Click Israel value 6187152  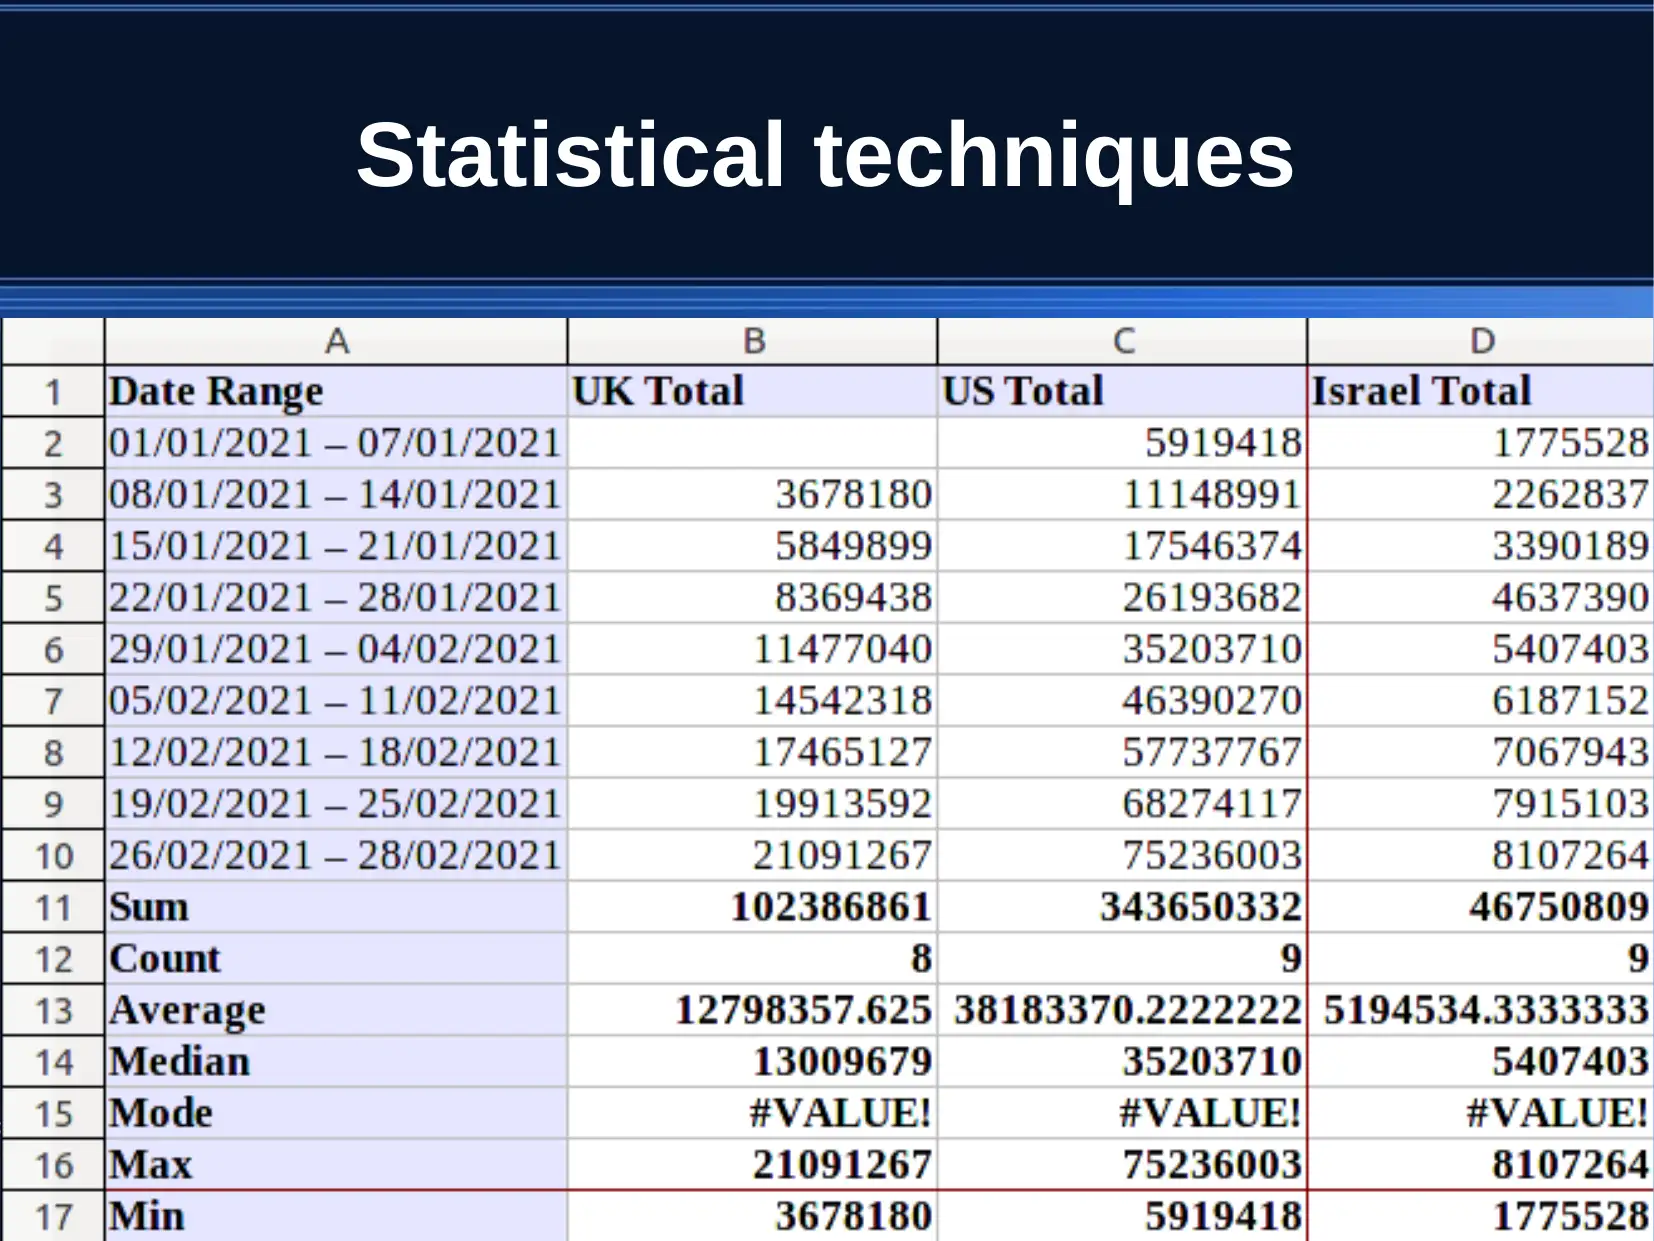pos(1481,701)
